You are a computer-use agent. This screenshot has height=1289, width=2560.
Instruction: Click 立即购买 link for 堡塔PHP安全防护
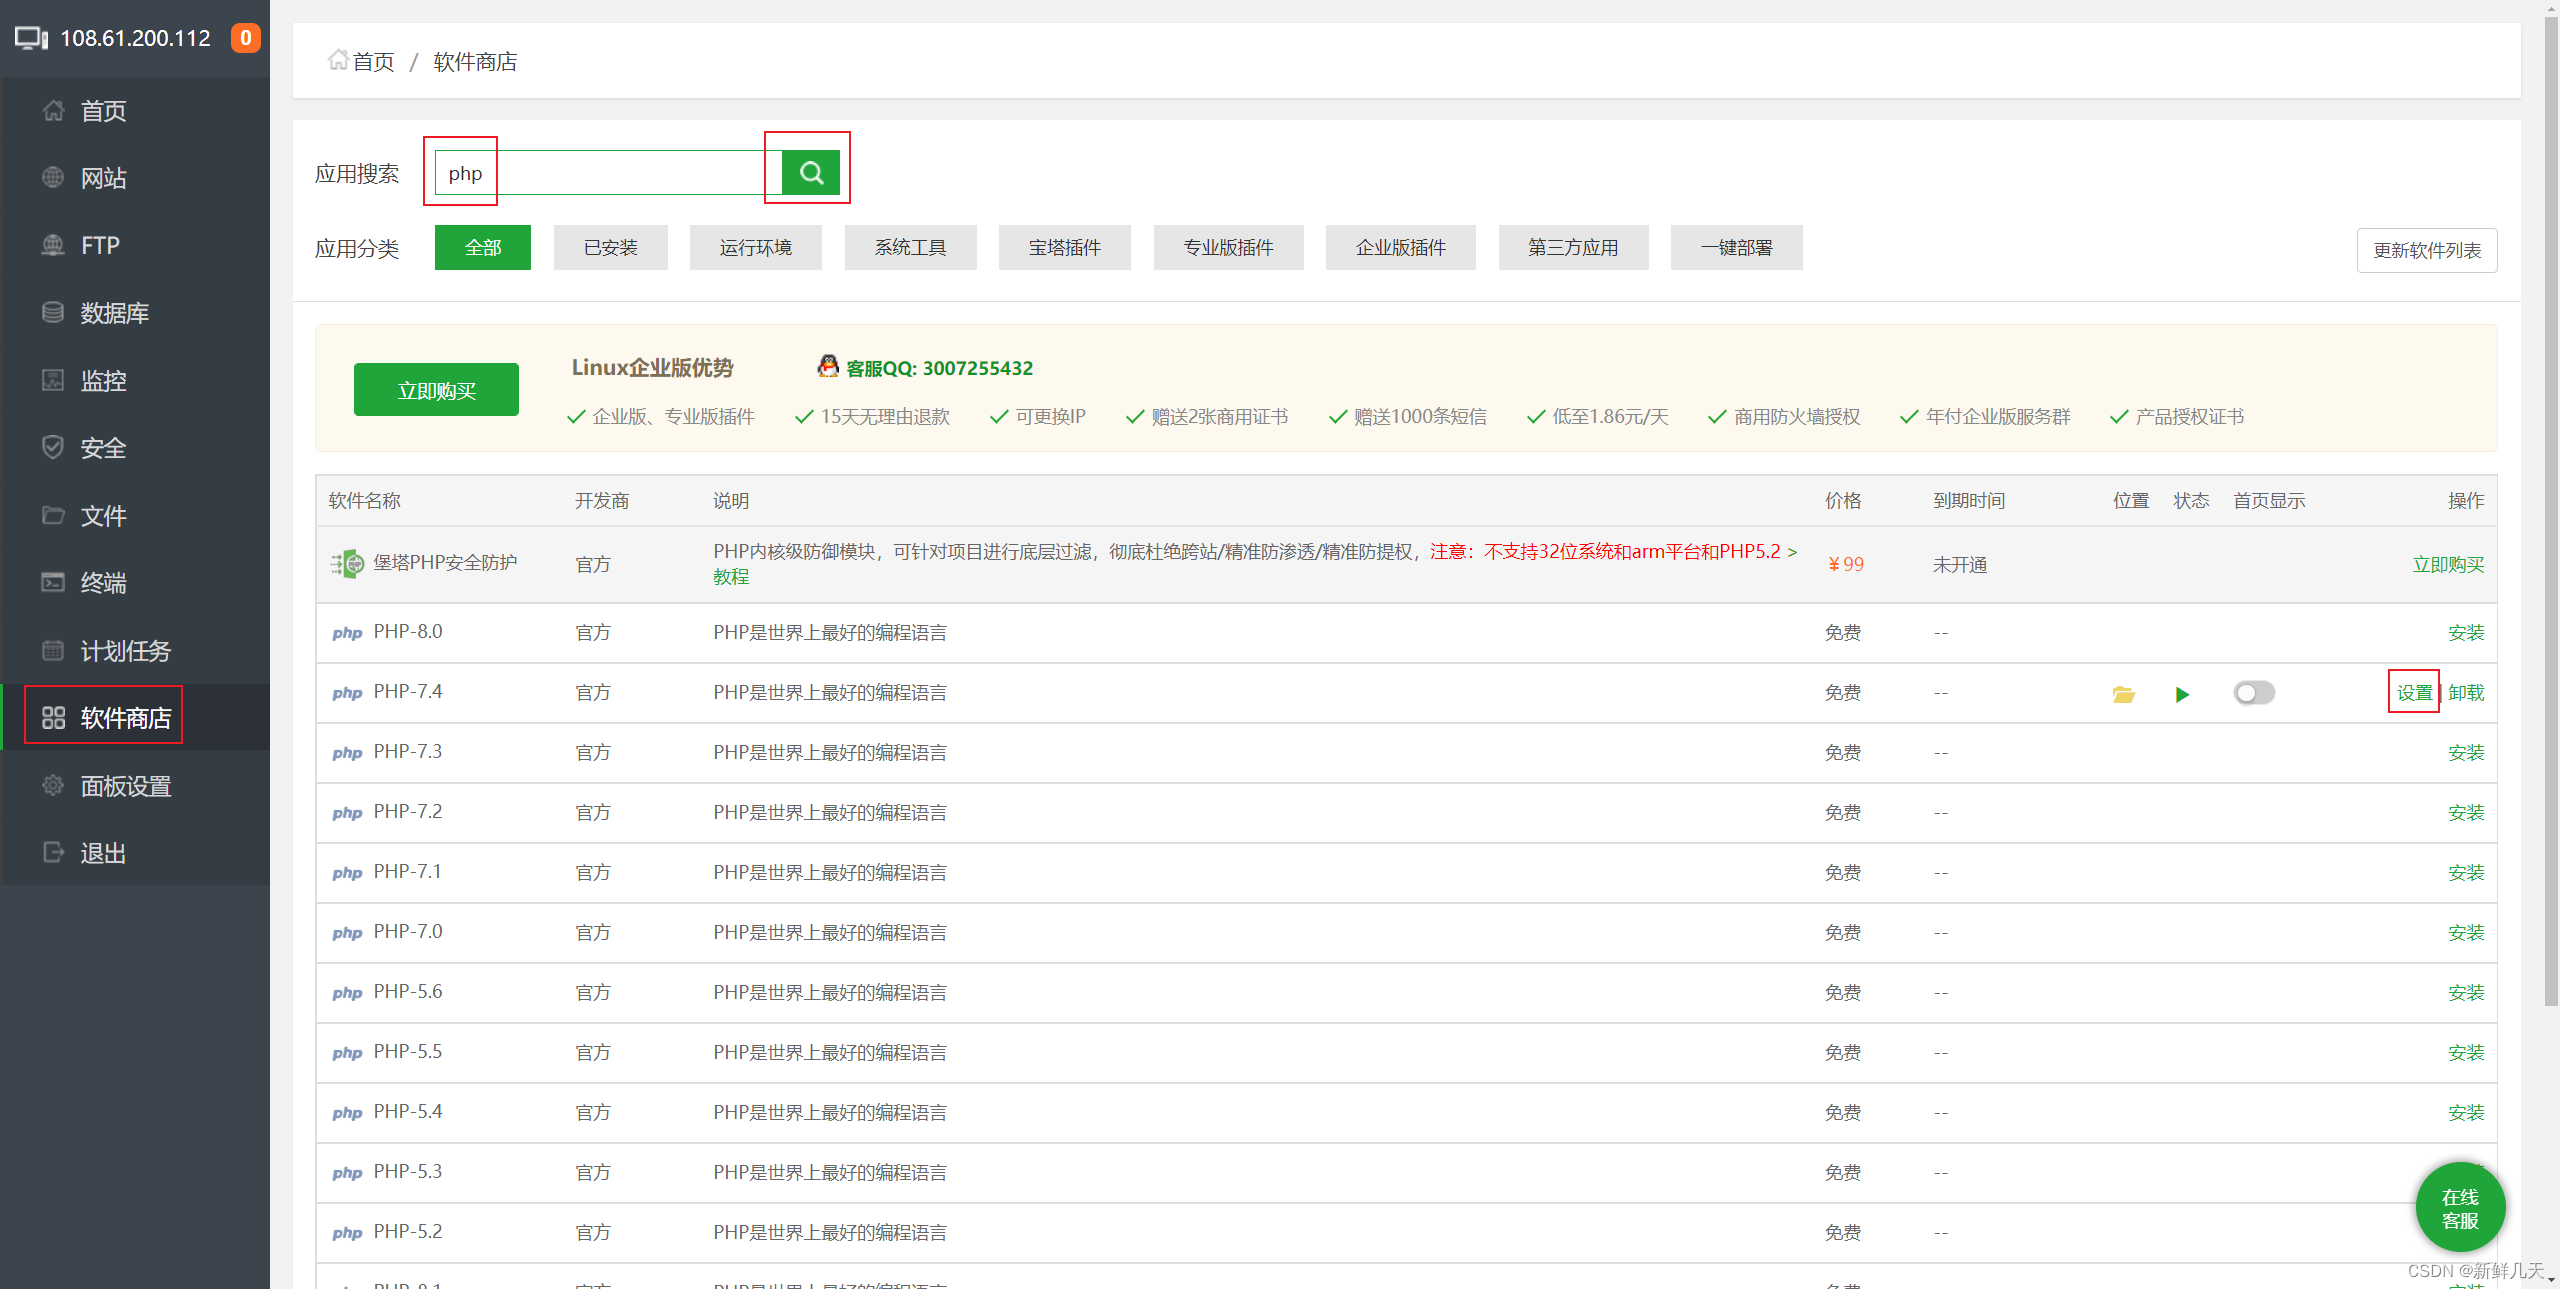(2448, 564)
